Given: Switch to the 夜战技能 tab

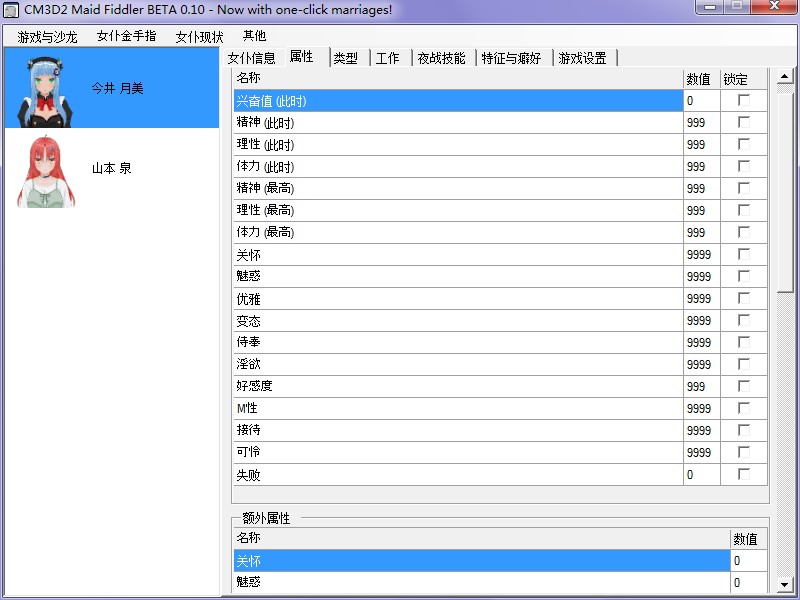Looking at the screenshot, I should [441, 58].
